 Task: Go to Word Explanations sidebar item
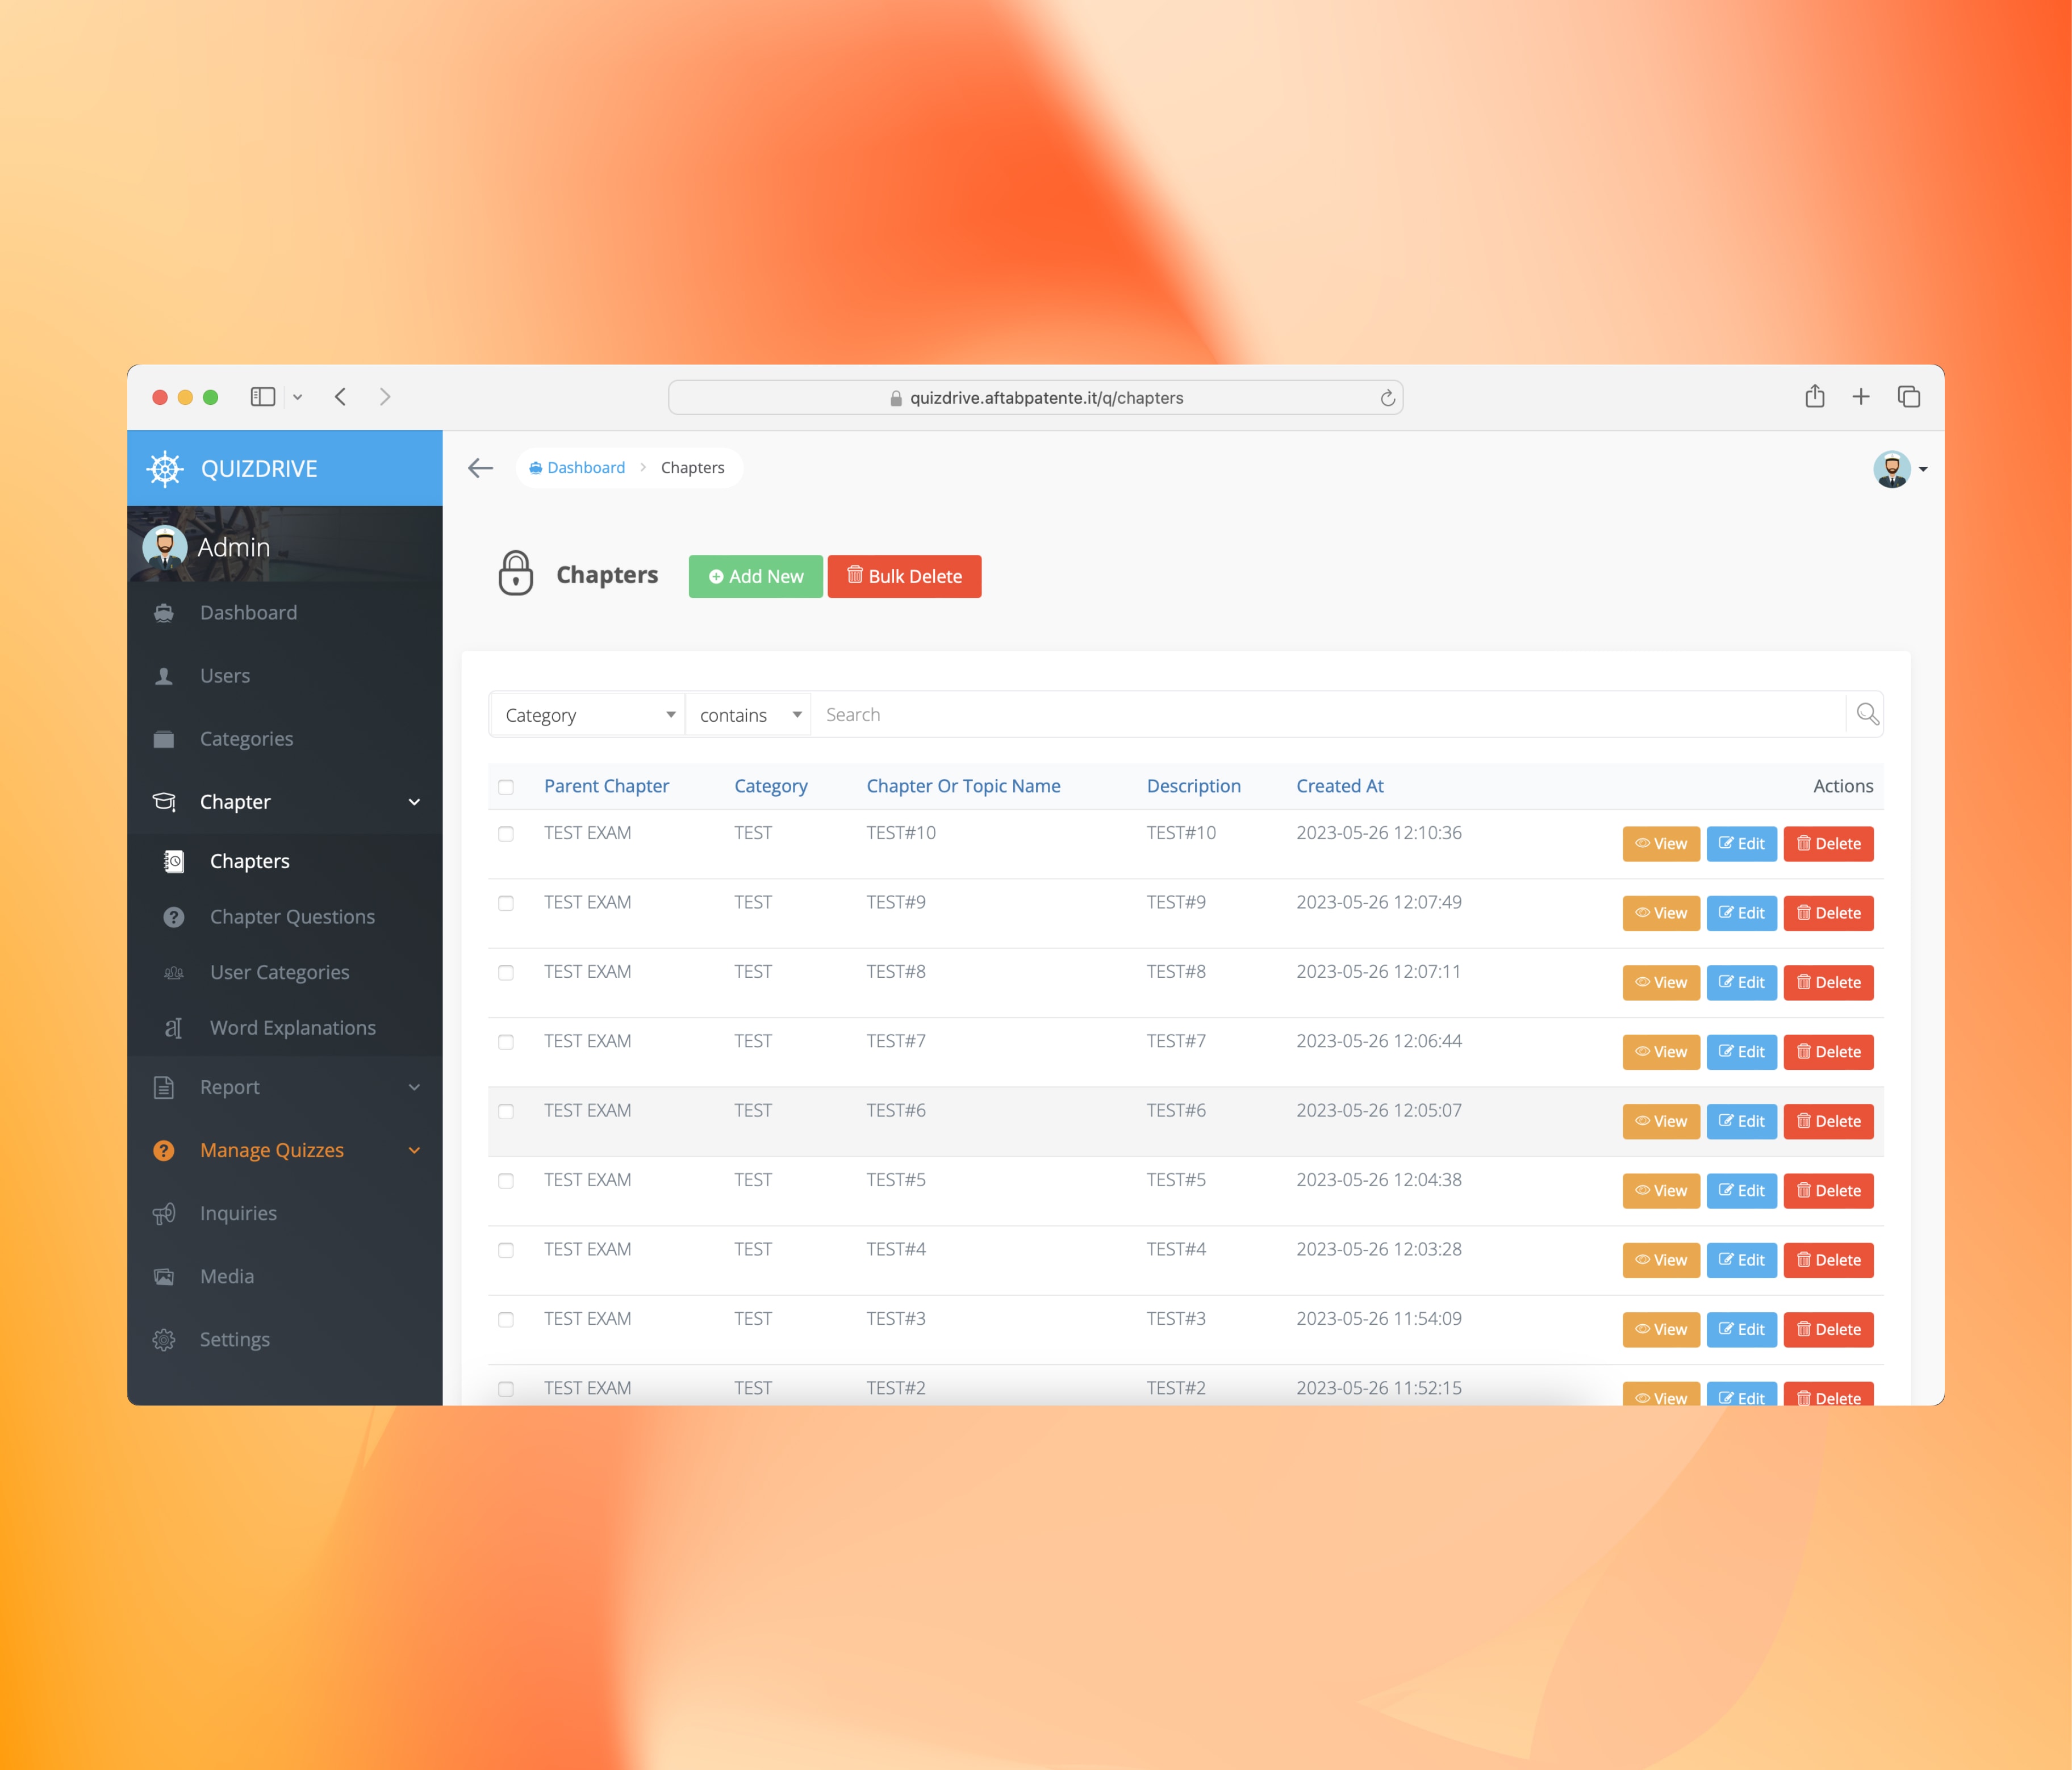pos(292,1028)
